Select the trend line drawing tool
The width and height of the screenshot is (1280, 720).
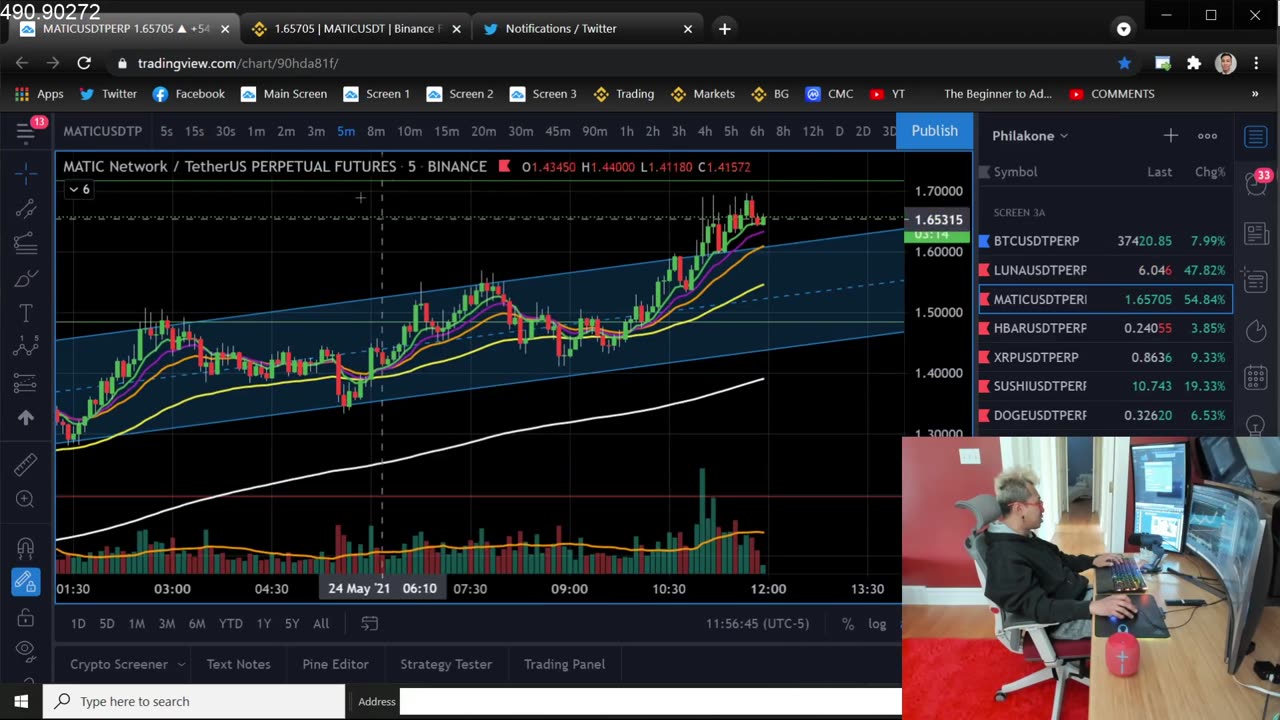[x=26, y=208]
